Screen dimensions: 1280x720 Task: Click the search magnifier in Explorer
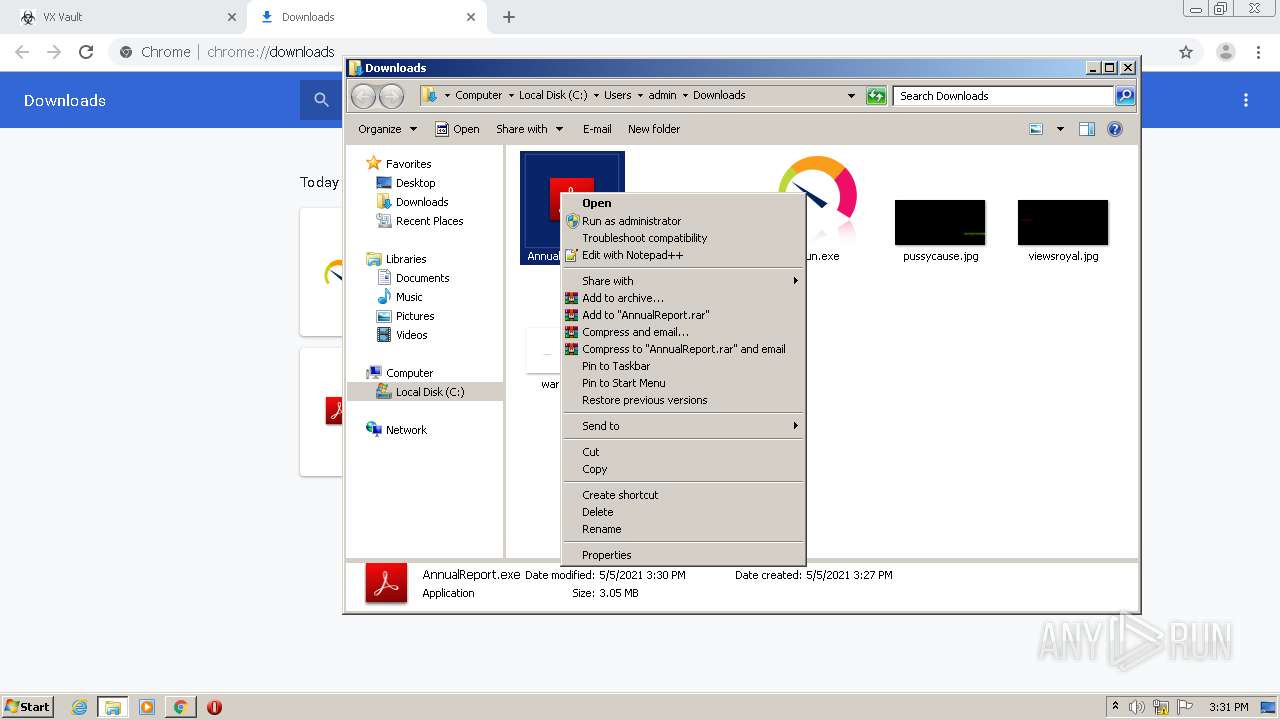[x=1125, y=96]
